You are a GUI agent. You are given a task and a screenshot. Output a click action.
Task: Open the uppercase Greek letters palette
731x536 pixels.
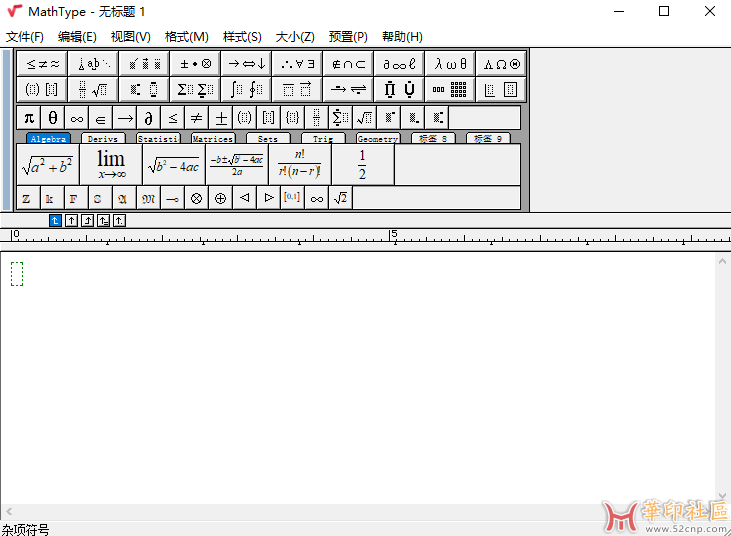501,64
